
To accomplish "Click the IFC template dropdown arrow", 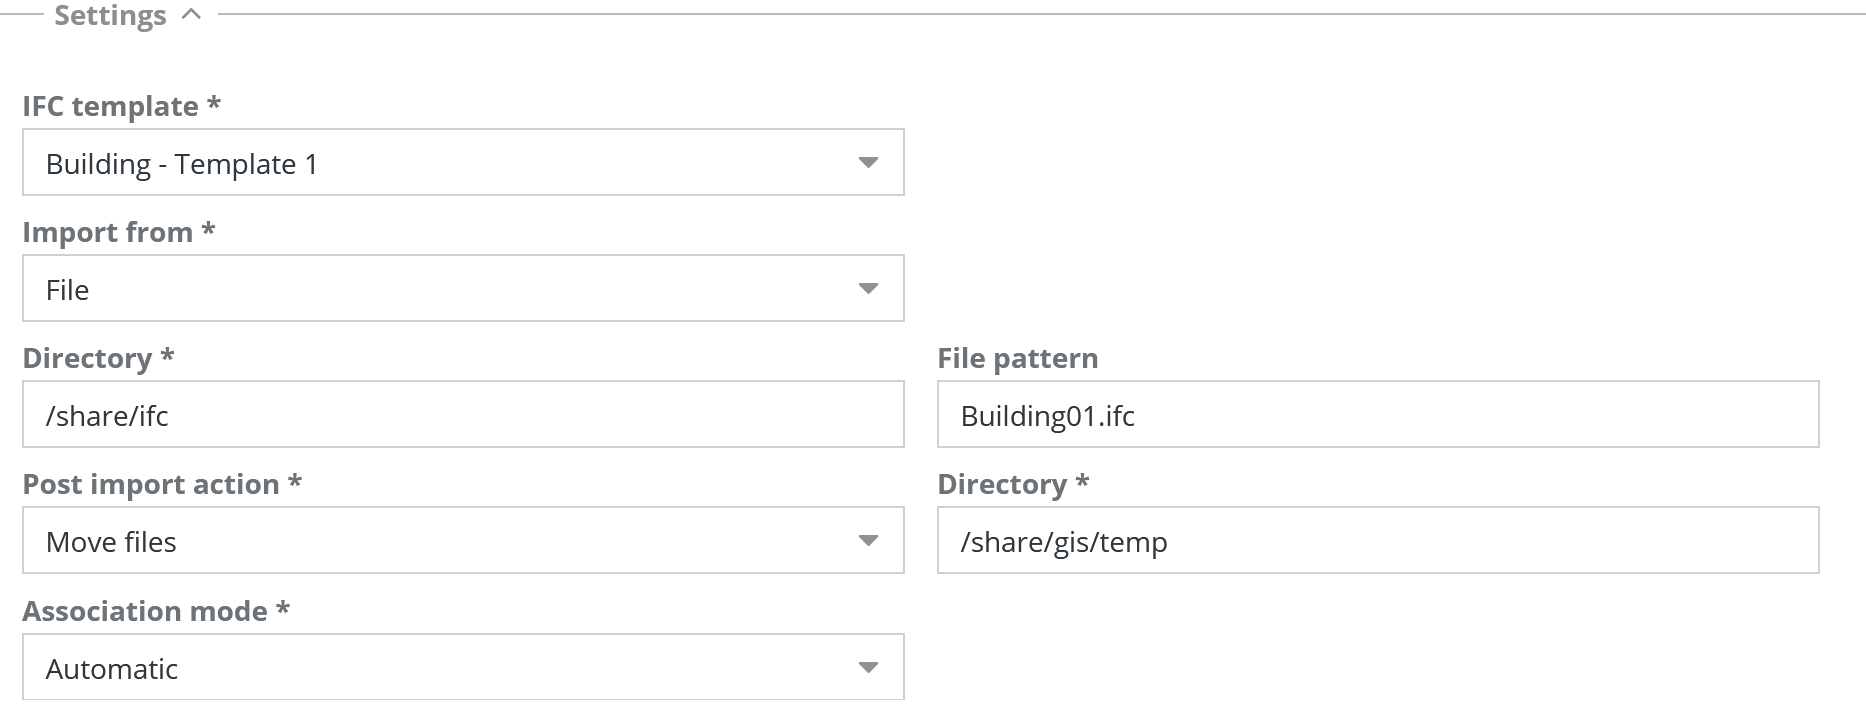I will pos(868,163).
